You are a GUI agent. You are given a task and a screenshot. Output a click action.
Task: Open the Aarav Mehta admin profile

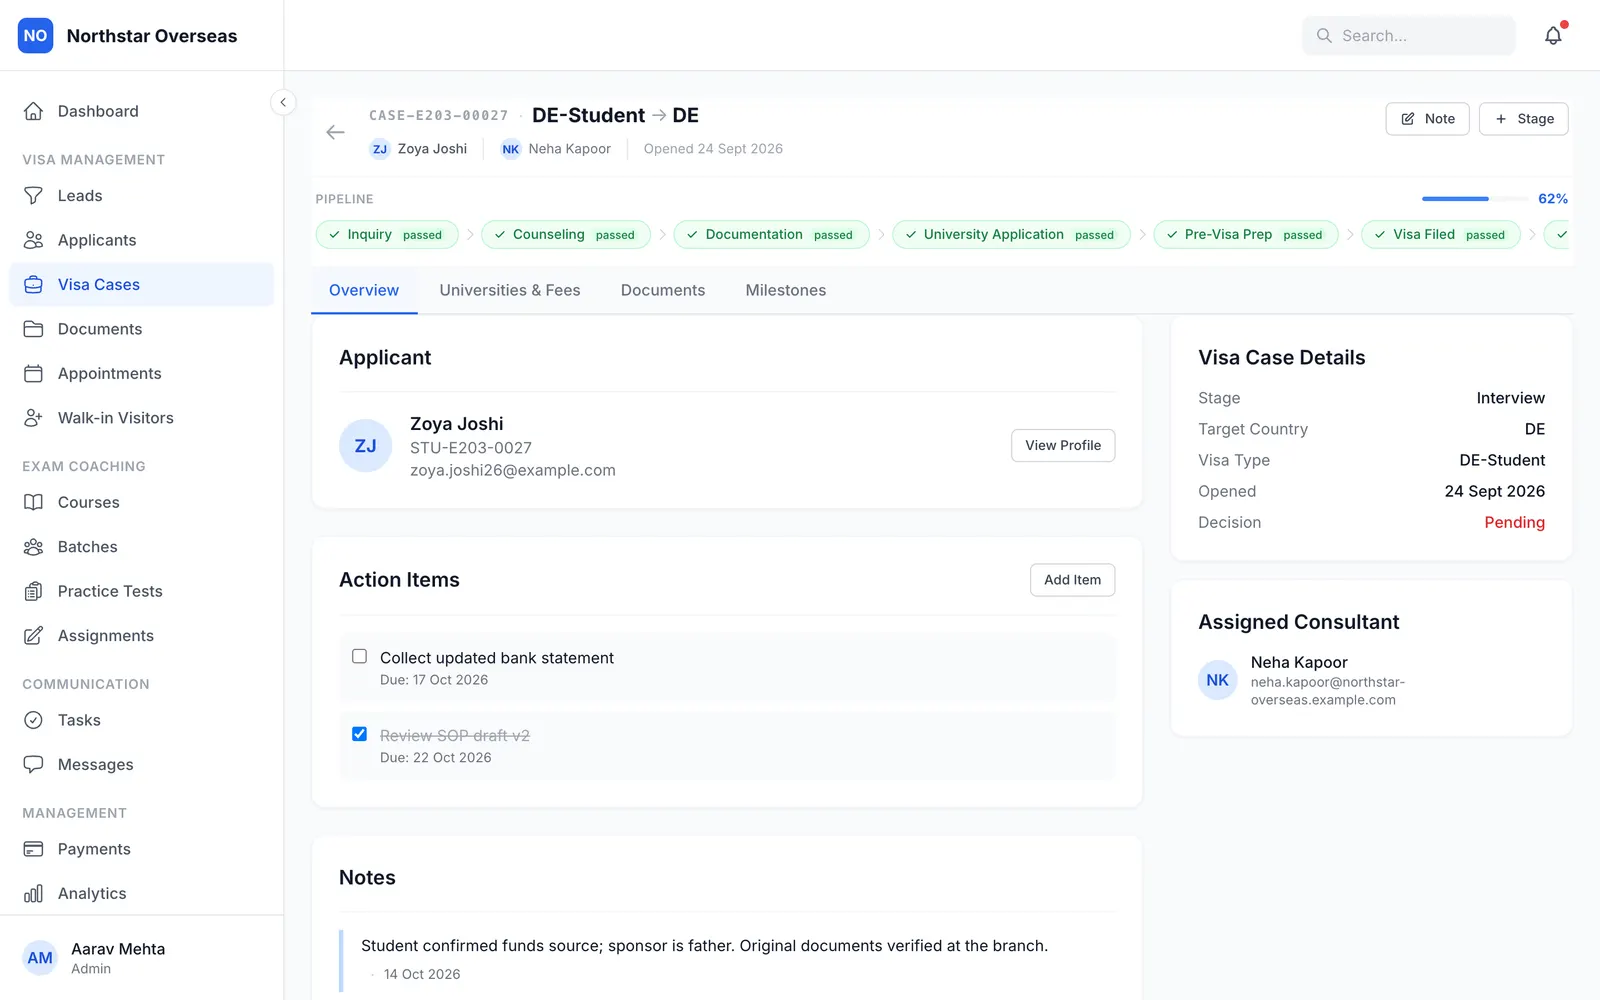pos(142,958)
